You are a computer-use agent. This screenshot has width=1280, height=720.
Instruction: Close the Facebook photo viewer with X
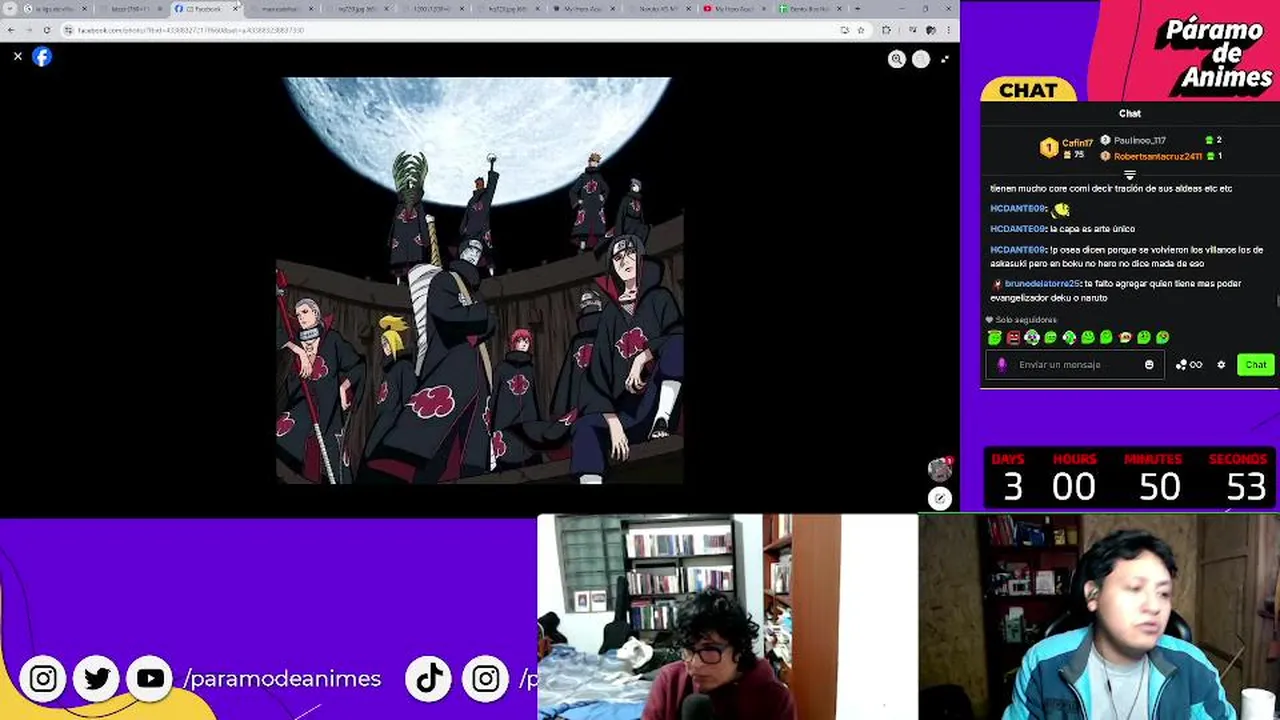(x=17, y=57)
